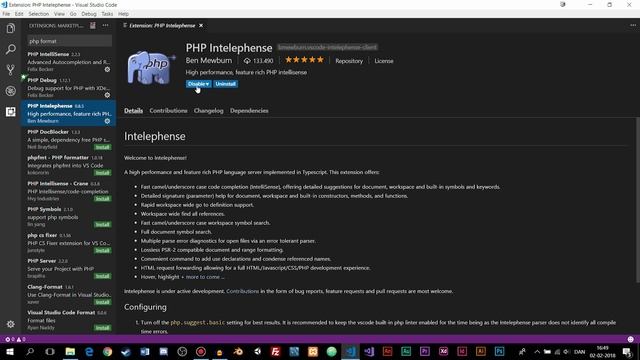Install PHP Symbols extension
The height and width of the screenshot is (360, 640).
102,224
